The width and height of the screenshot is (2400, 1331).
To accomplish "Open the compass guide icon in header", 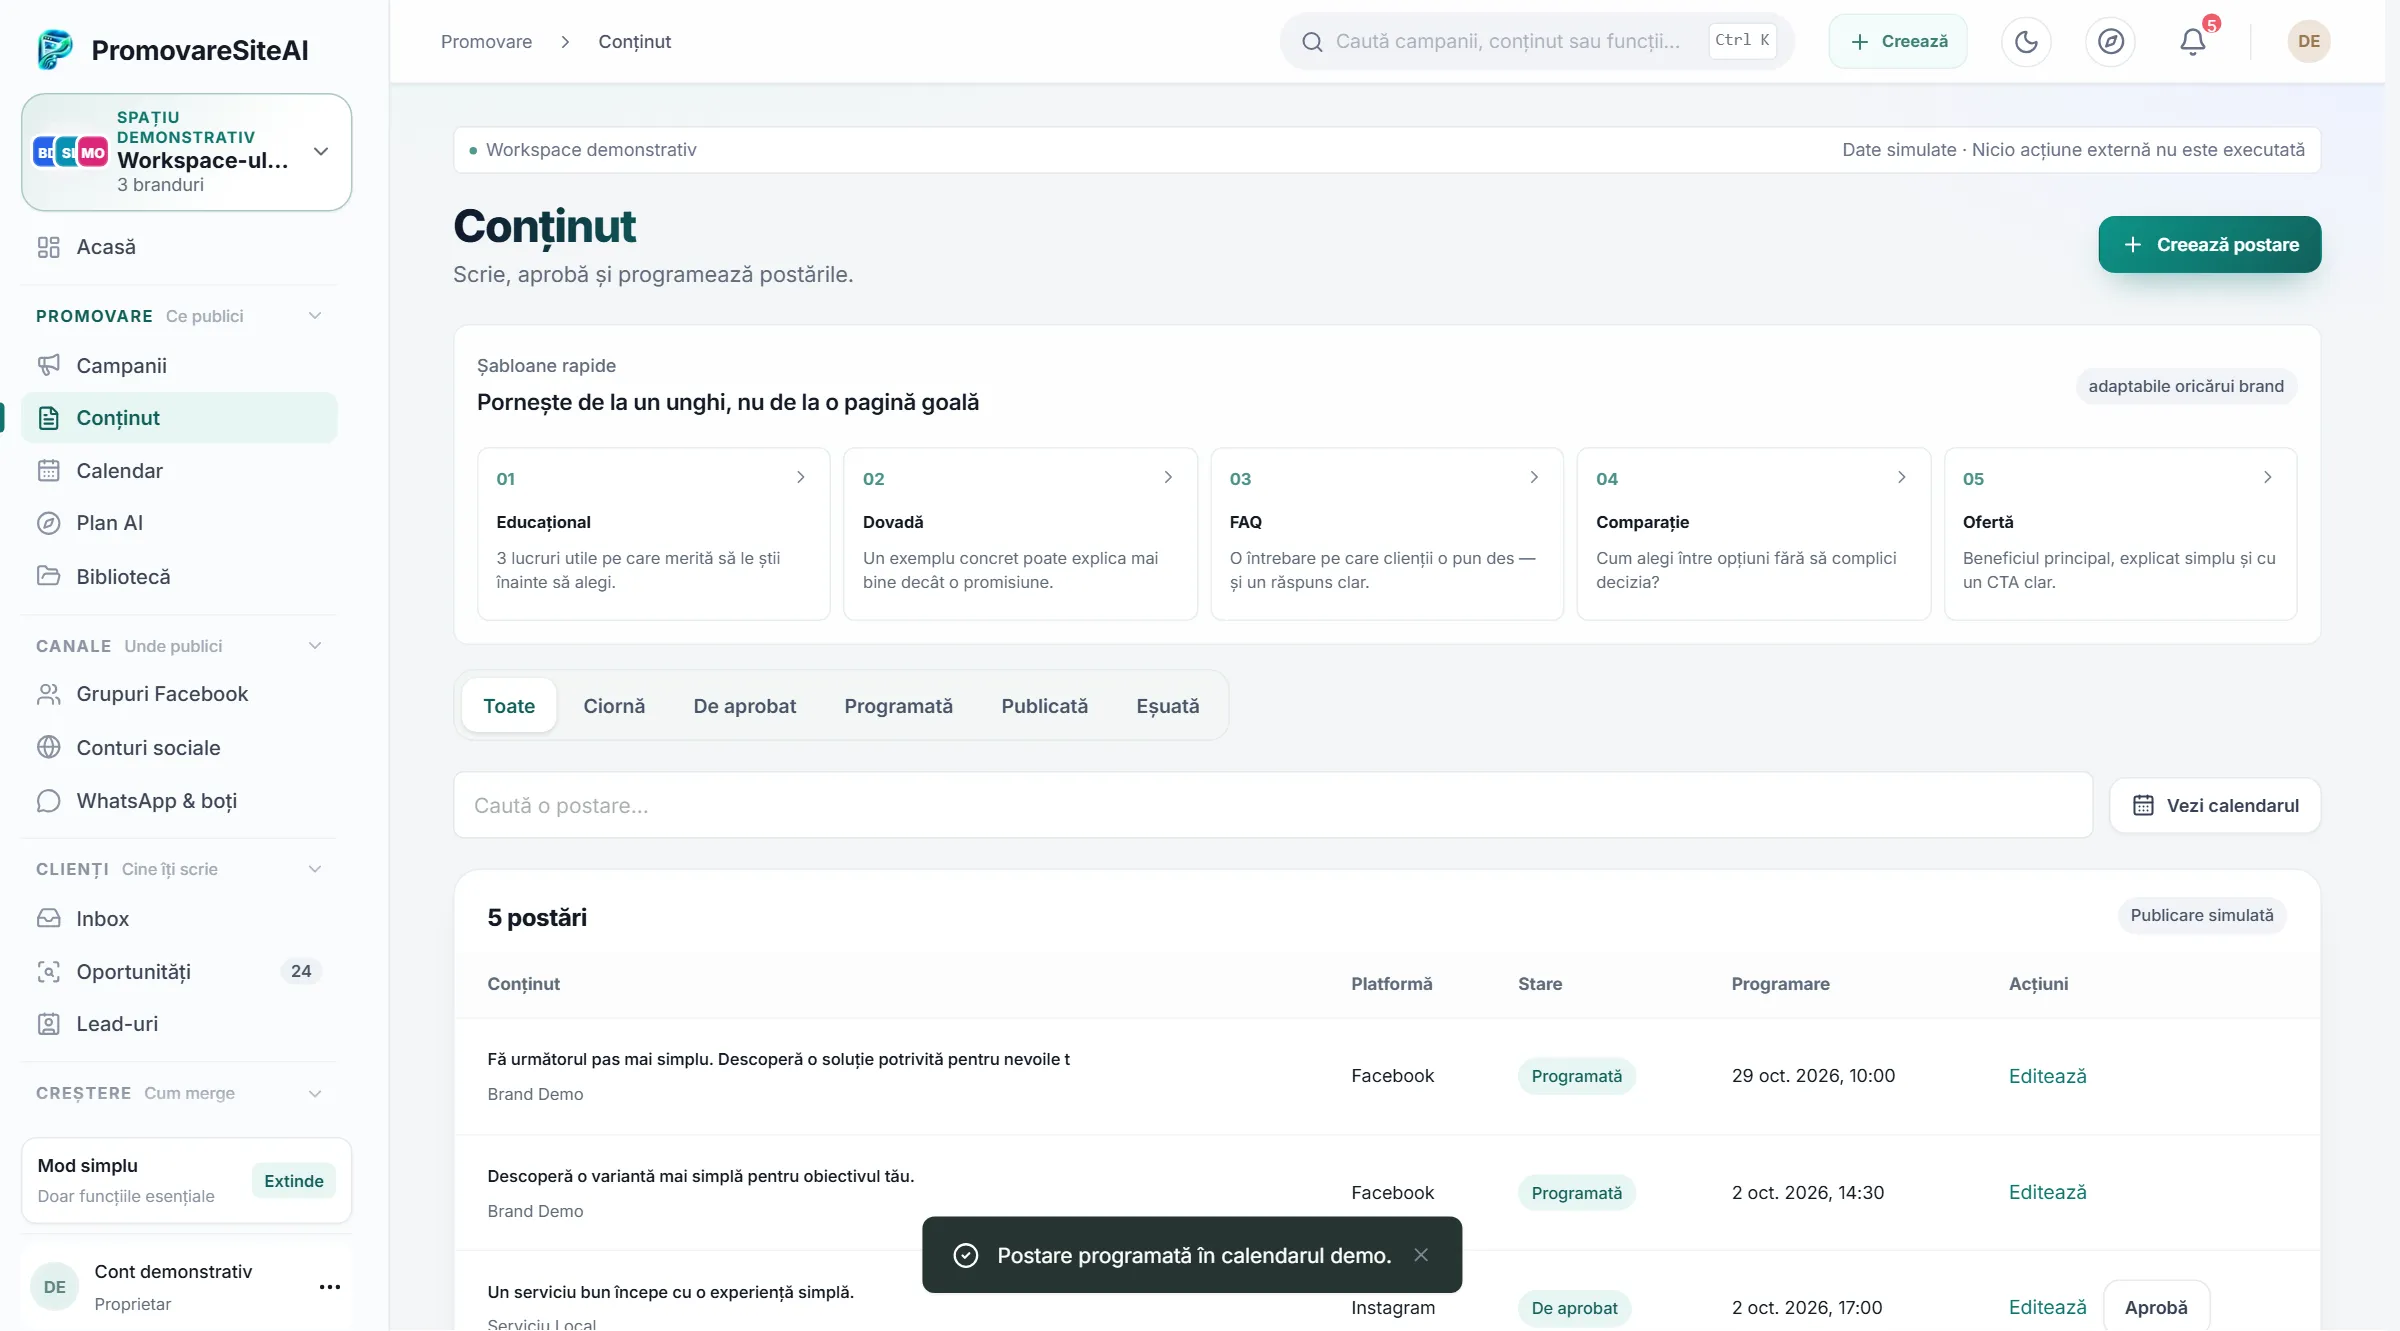I will (x=2110, y=41).
